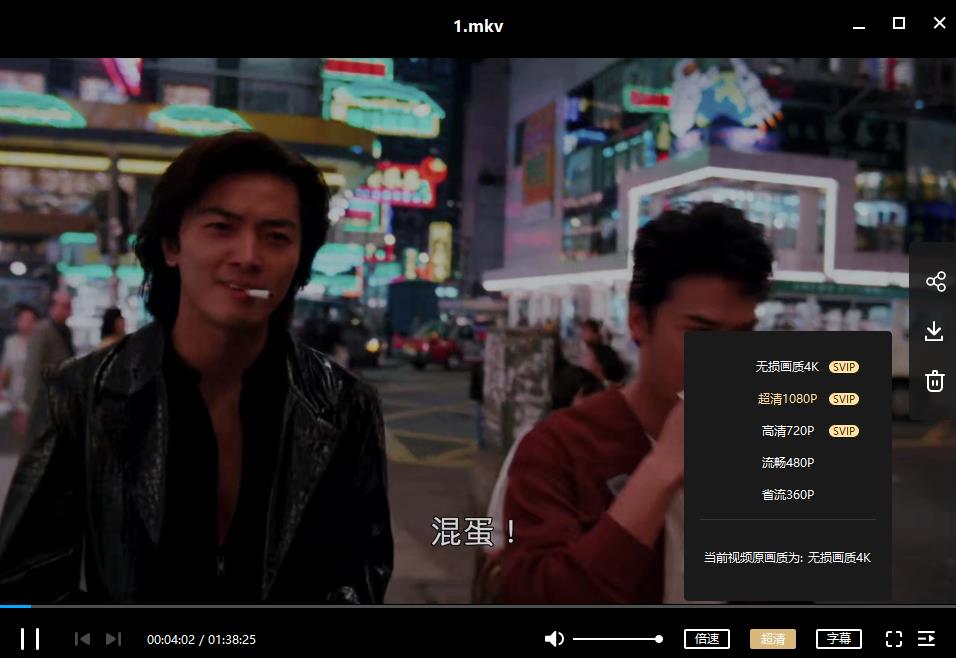The image size is (956, 658).
Task: Select 高清720P quality option
Action: (788, 431)
